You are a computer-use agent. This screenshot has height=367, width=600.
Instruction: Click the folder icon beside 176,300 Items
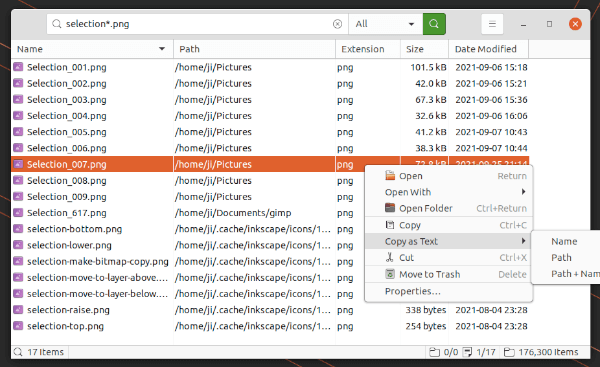tap(509, 352)
